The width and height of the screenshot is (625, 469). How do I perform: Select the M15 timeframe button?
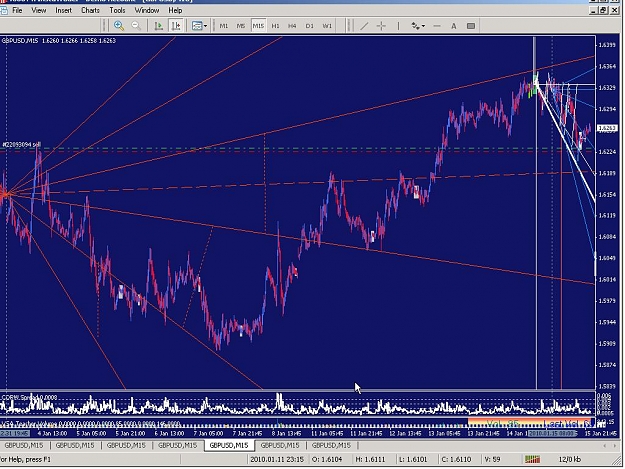[x=258, y=26]
